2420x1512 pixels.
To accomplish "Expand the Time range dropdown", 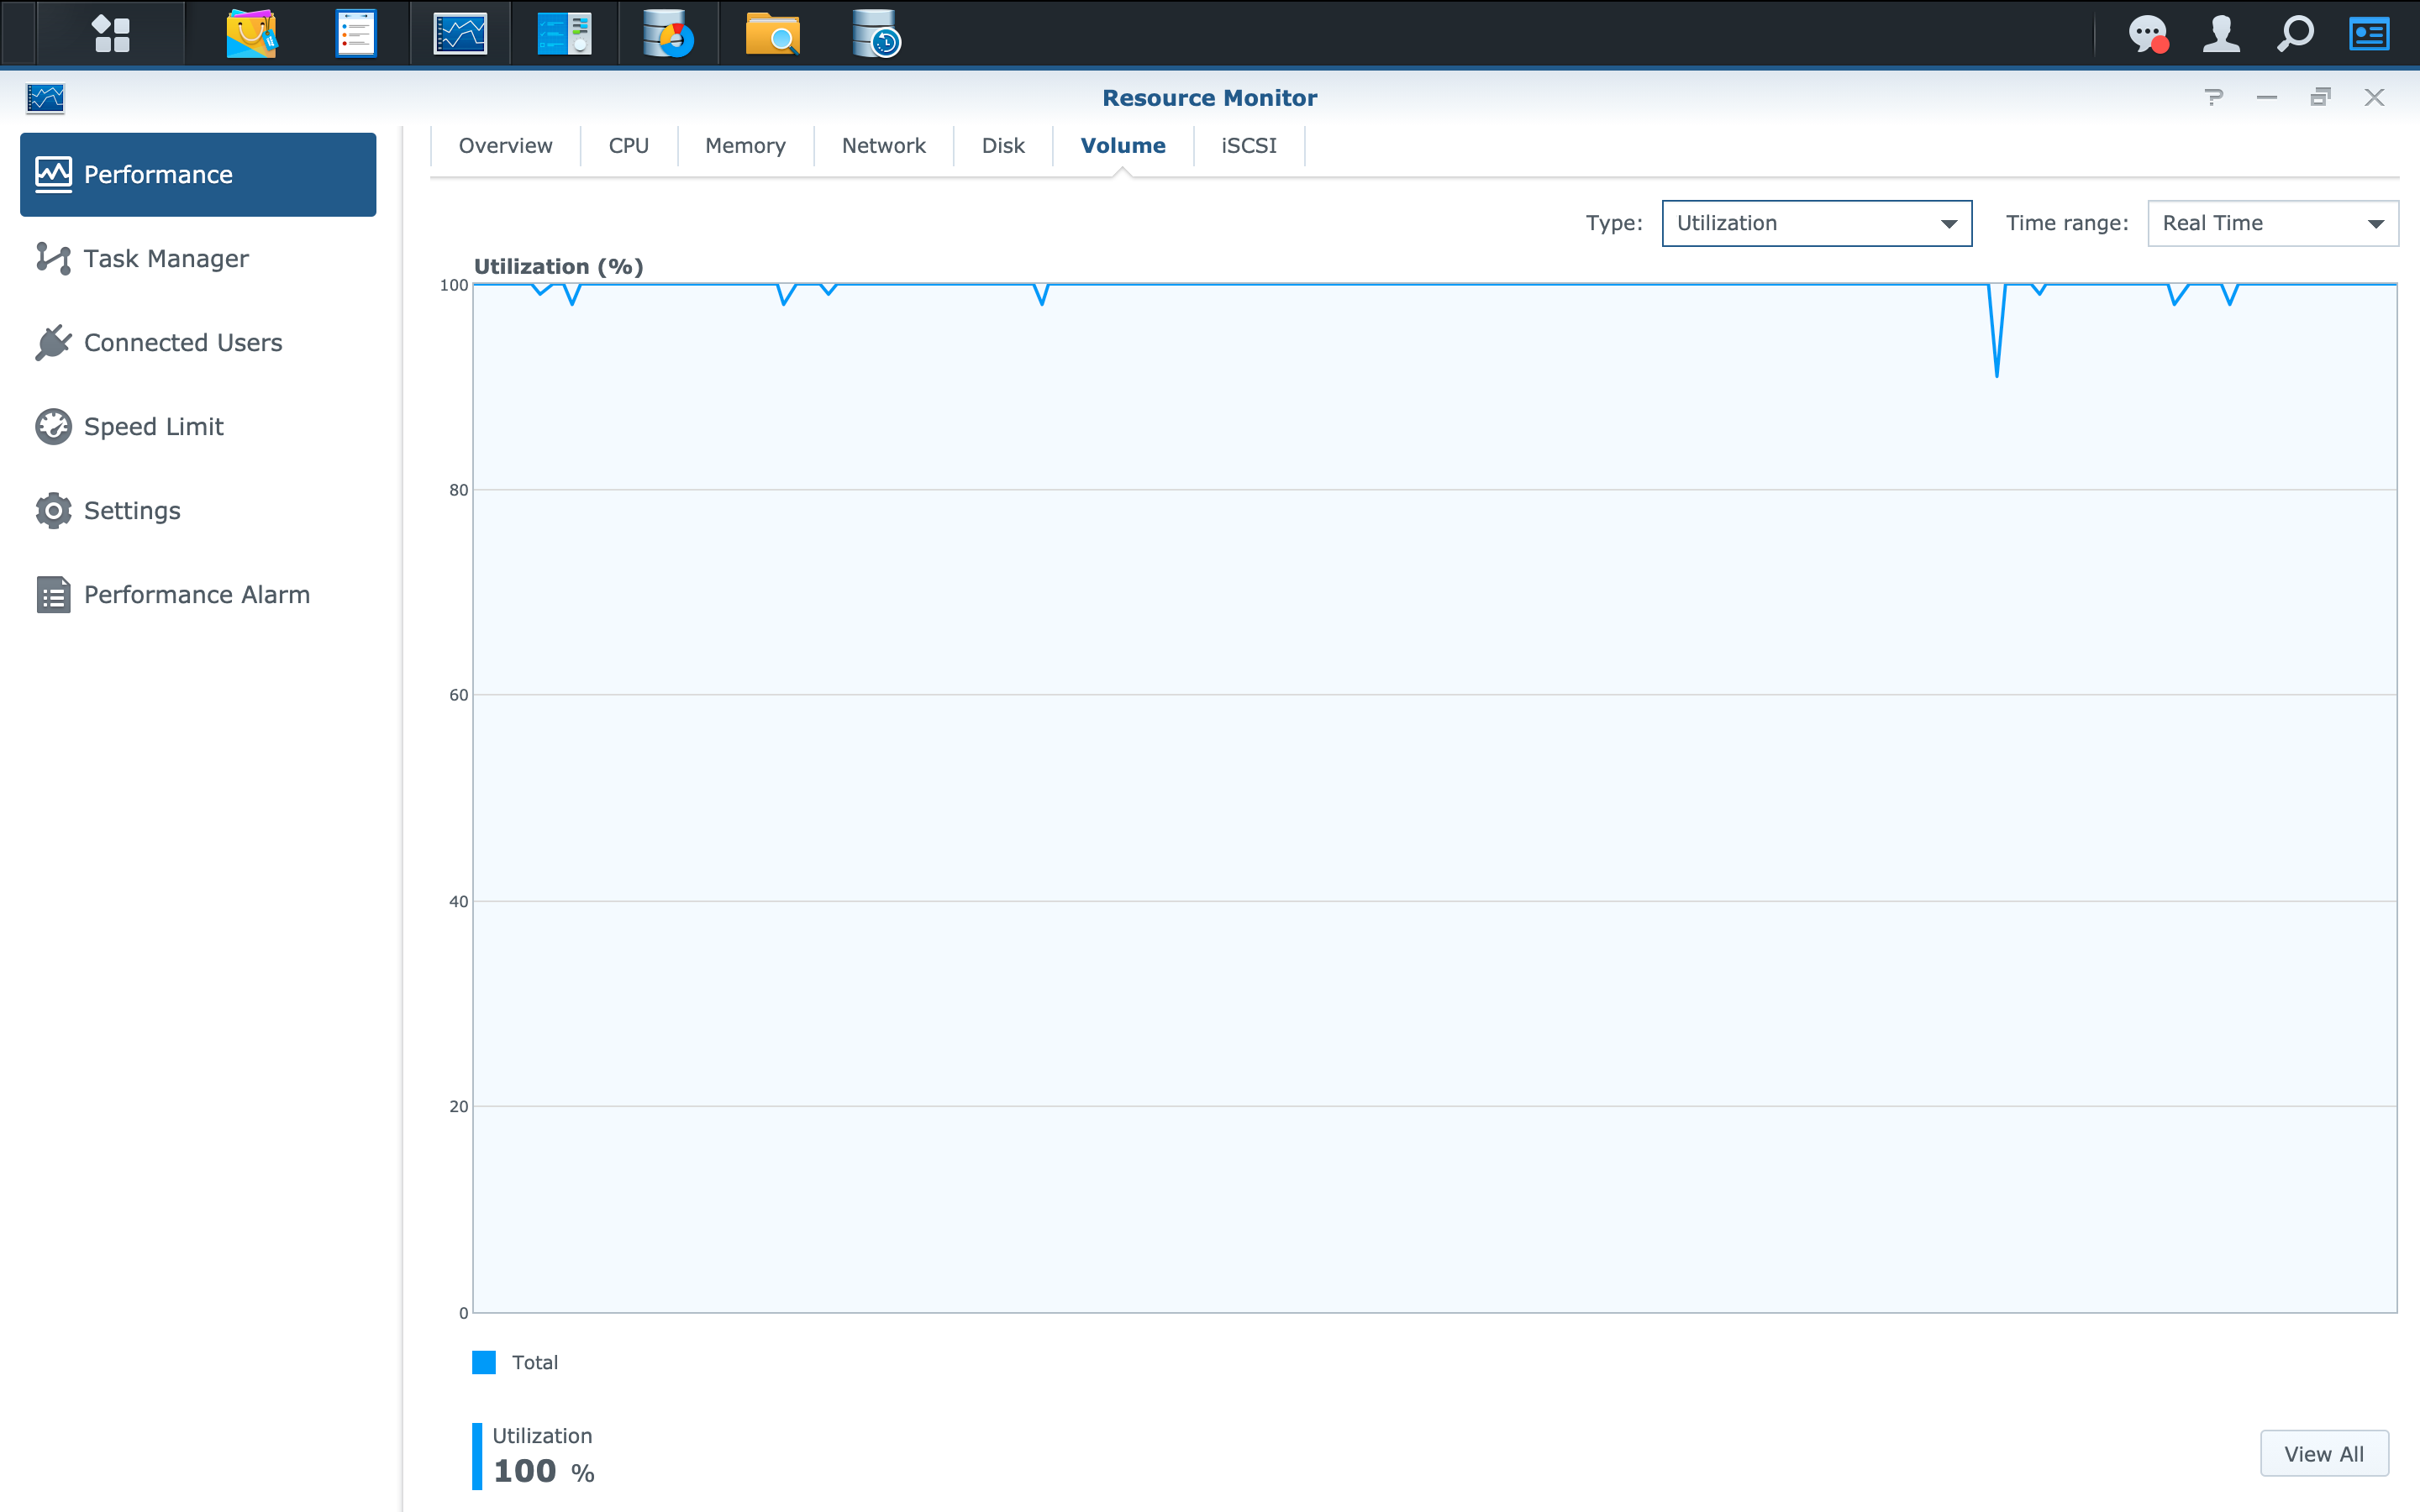I will click(2272, 223).
